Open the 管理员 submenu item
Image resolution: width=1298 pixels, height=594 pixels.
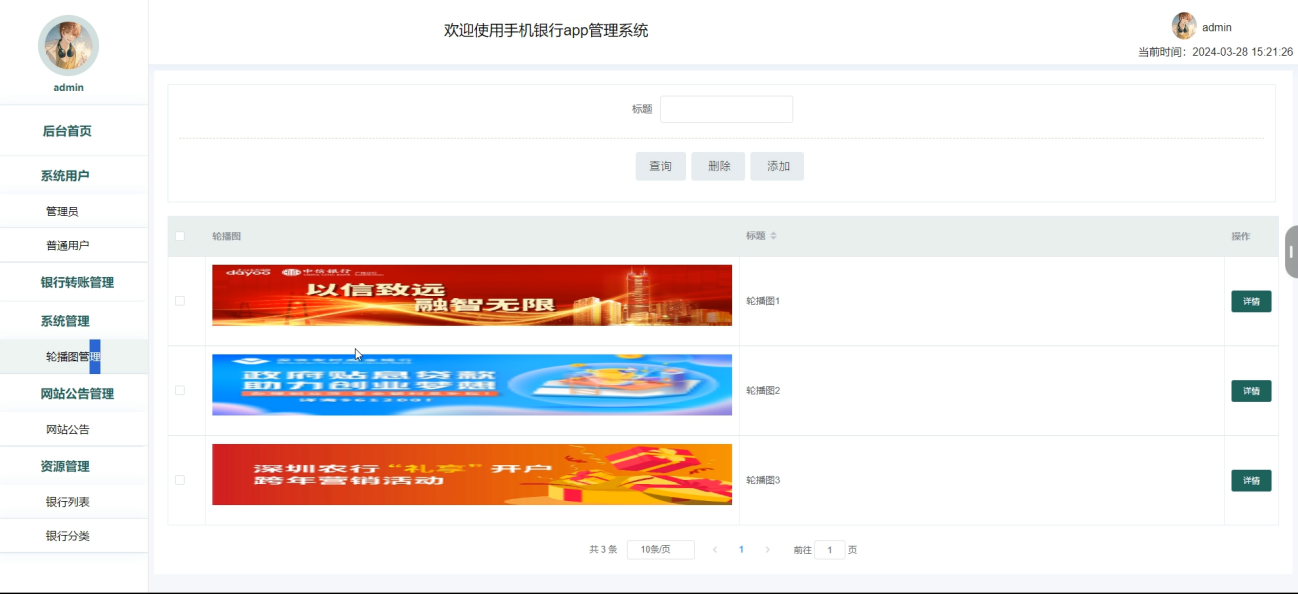(x=74, y=211)
